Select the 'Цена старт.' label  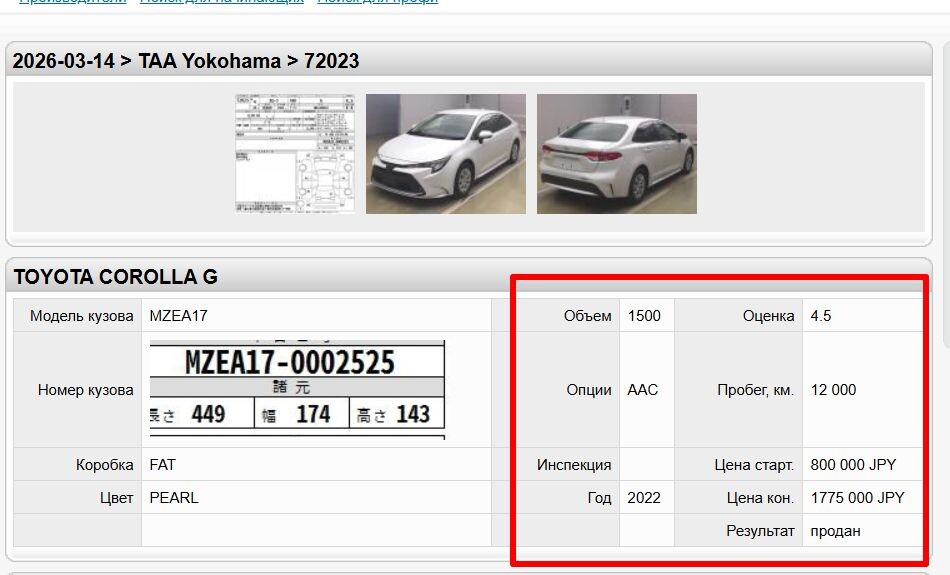pos(754,465)
